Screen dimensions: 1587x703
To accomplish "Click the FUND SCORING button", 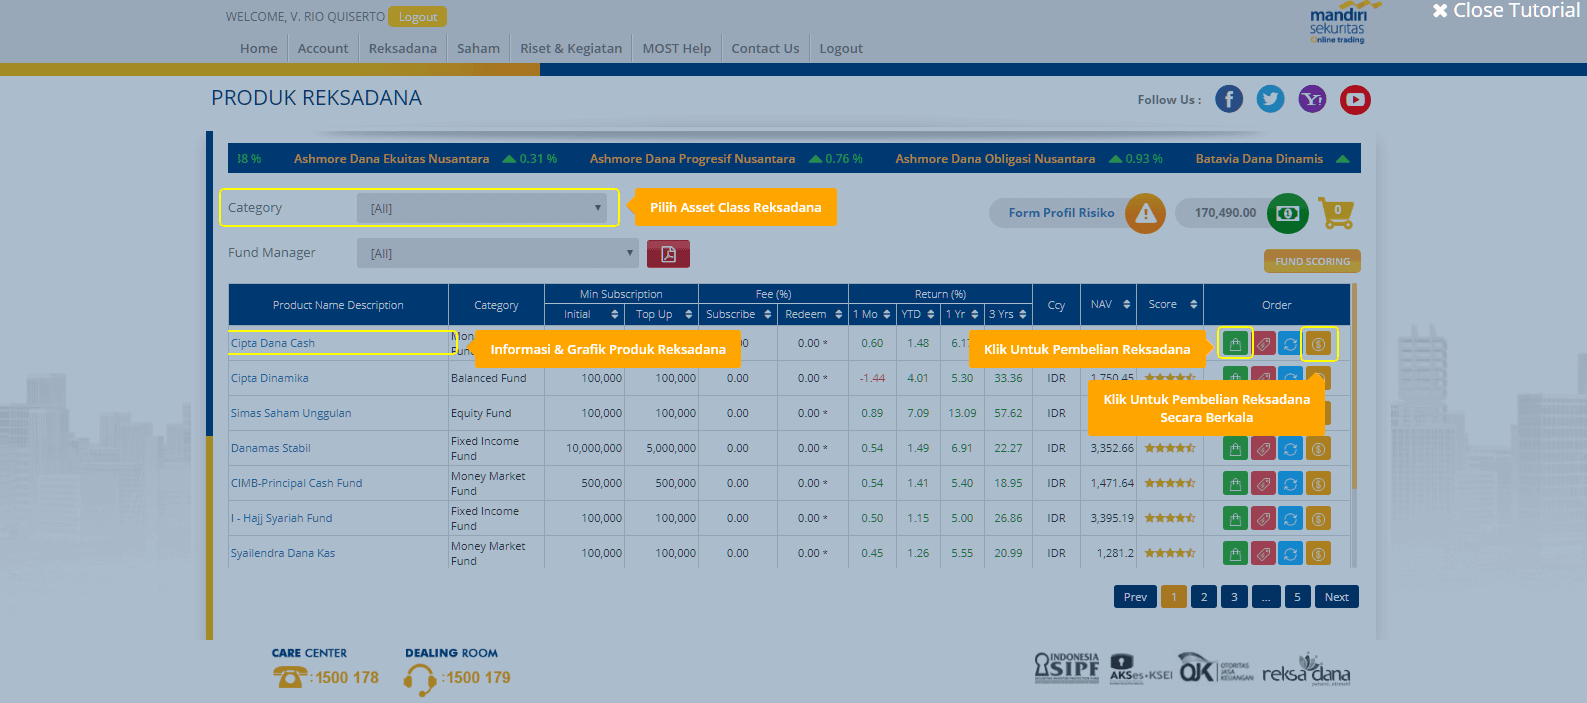I will 1312,261.
